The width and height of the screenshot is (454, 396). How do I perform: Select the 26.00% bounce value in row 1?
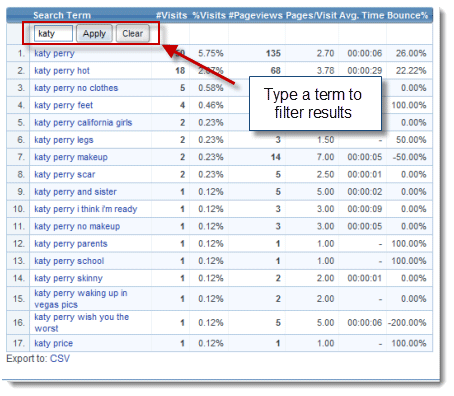tap(411, 53)
